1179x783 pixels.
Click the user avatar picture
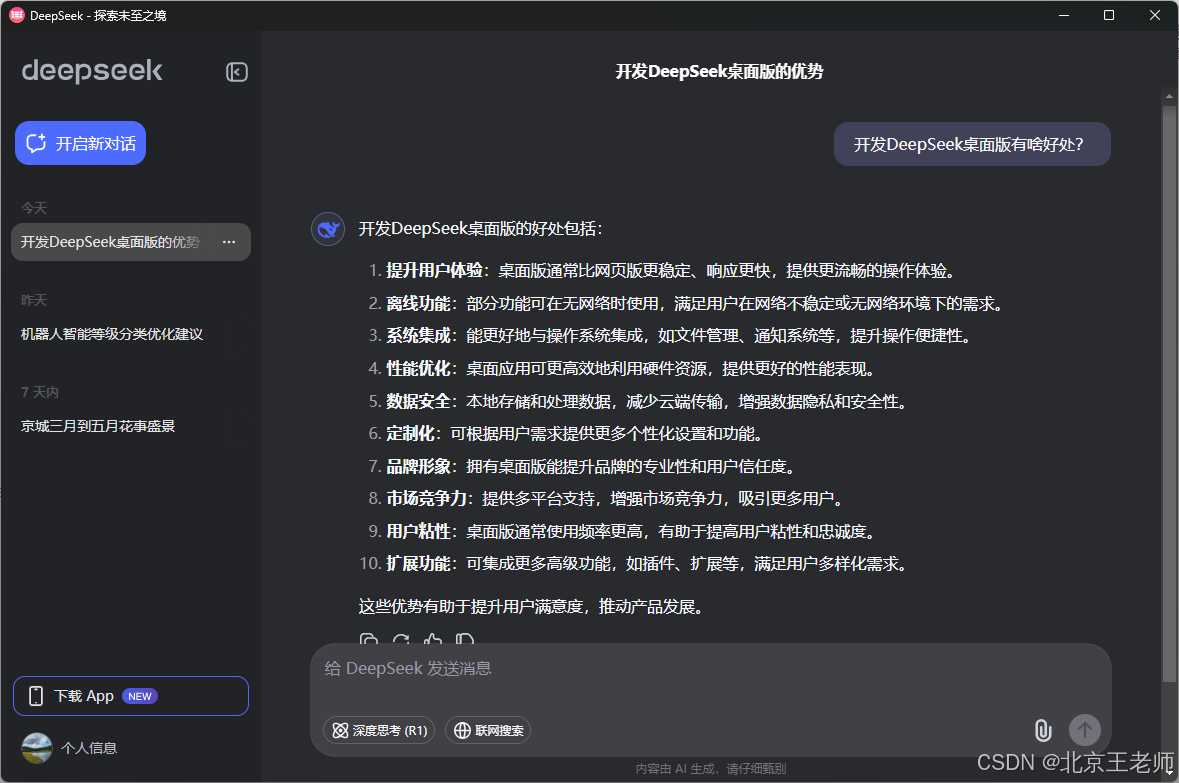pos(37,748)
